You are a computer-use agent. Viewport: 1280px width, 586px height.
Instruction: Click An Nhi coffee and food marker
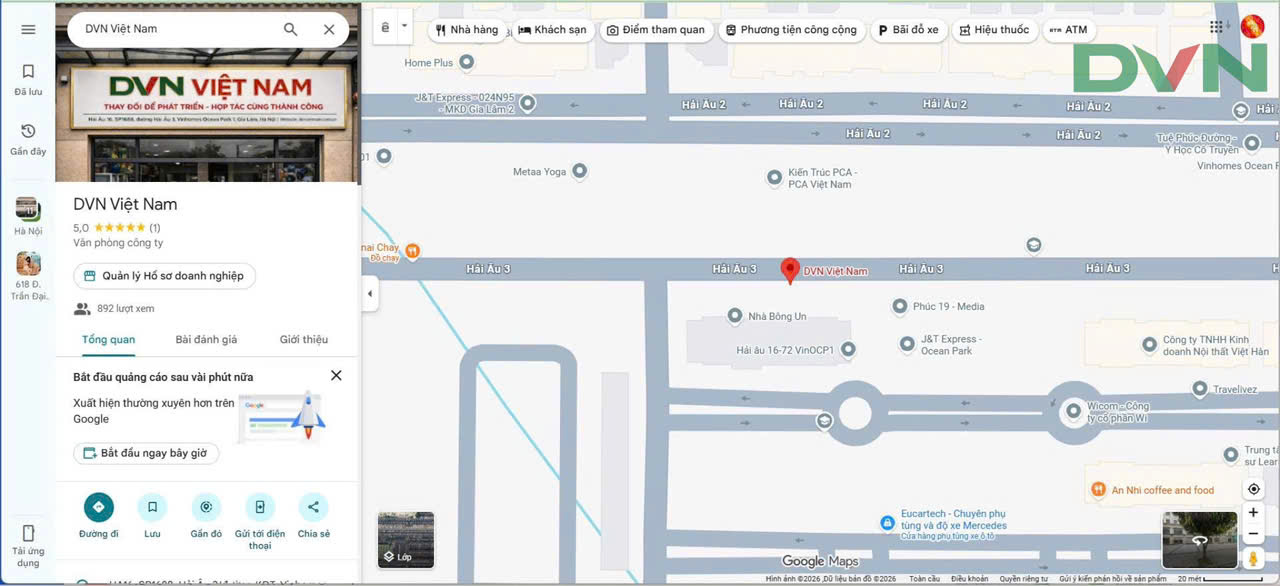(1098, 490)
